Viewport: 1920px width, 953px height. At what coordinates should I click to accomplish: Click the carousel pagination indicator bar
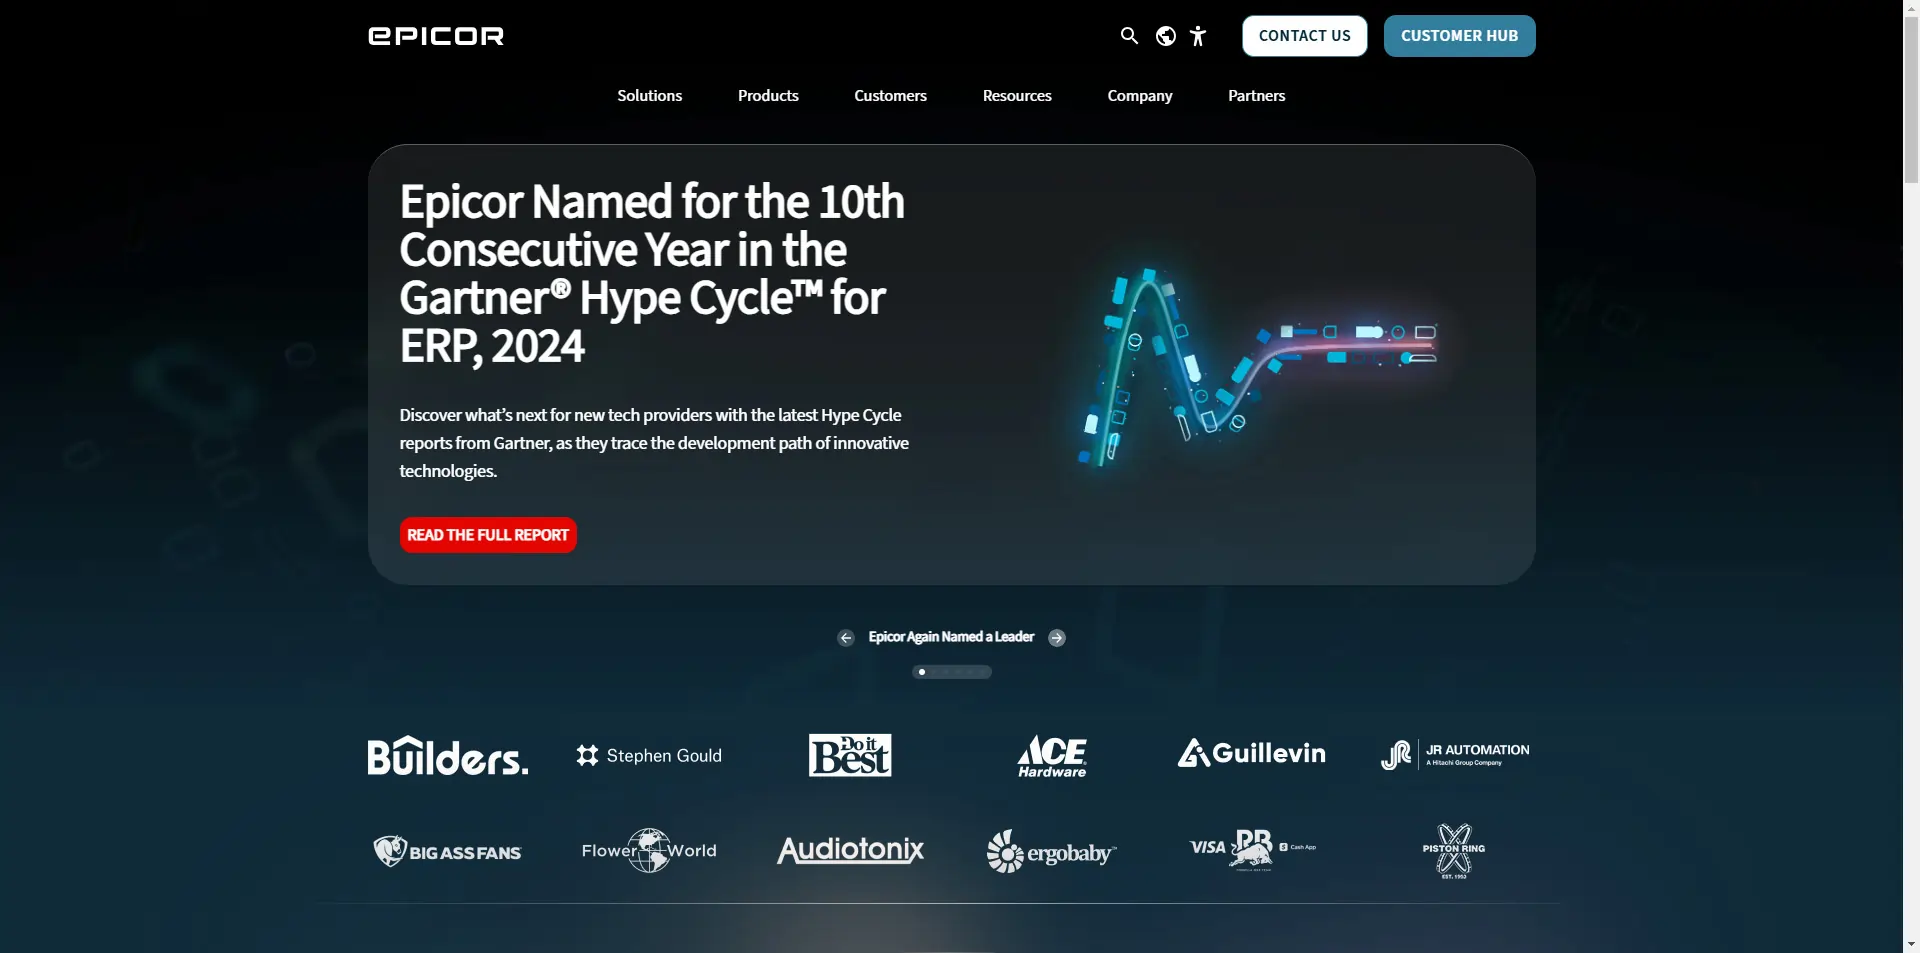[952, 672]
